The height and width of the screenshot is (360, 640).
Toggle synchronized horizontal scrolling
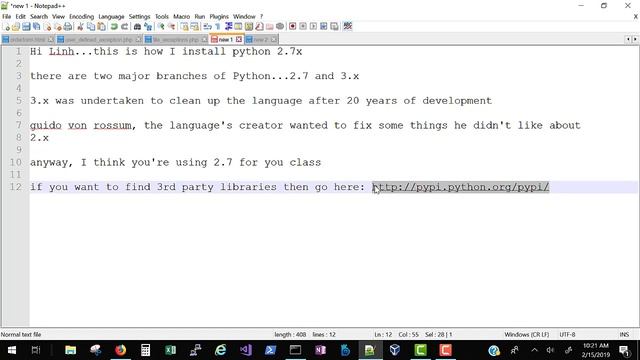point(195,27)
